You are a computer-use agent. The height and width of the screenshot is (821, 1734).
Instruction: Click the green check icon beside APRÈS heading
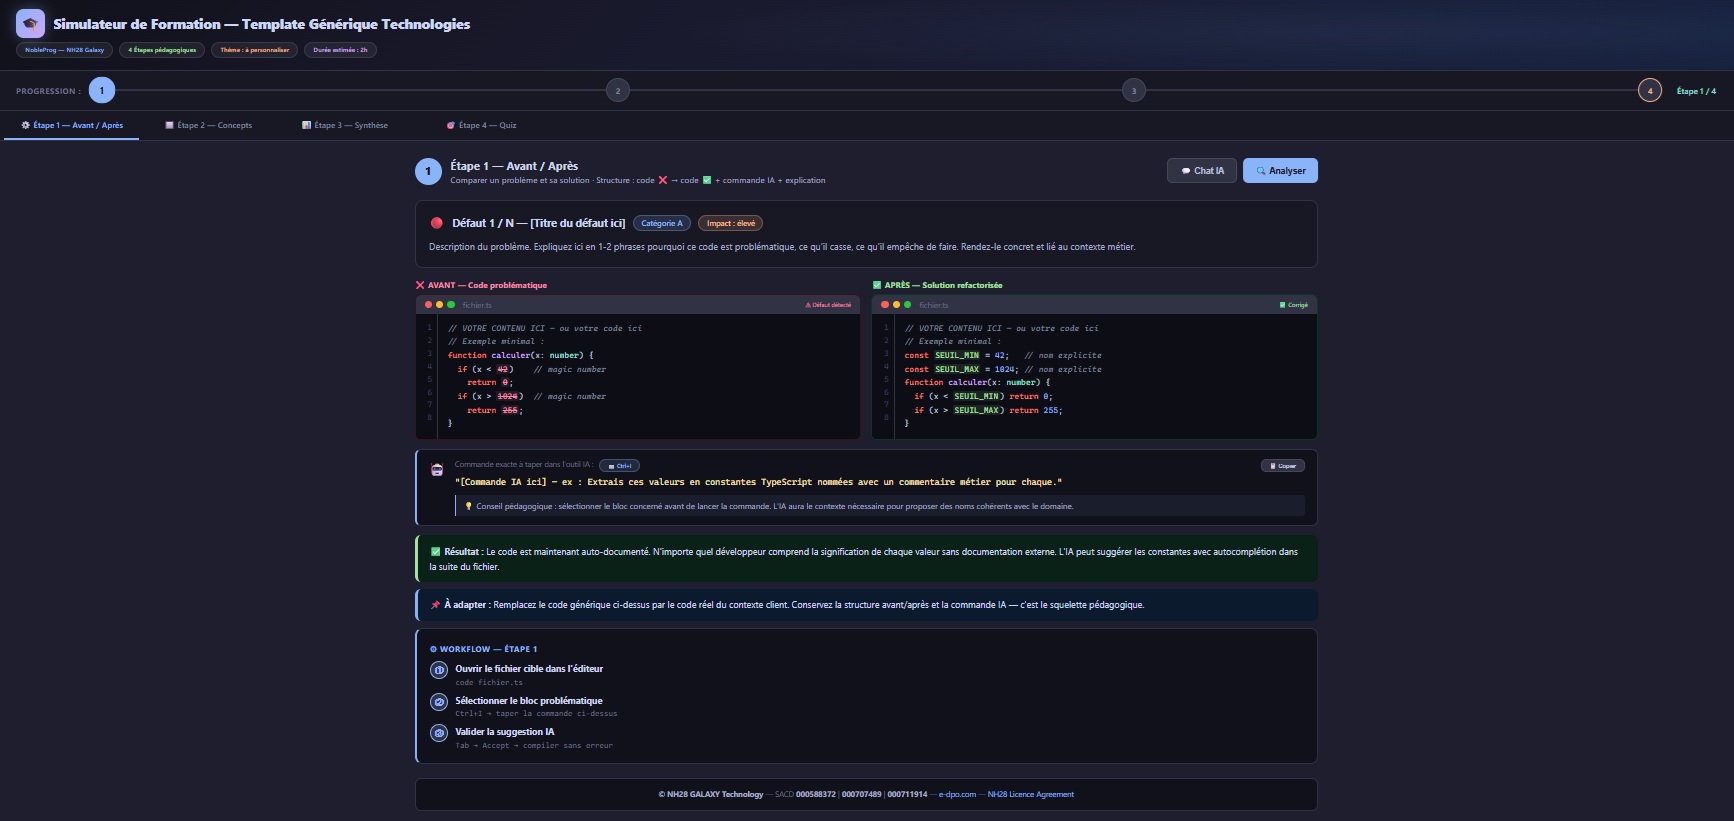(x=877, y=285)
